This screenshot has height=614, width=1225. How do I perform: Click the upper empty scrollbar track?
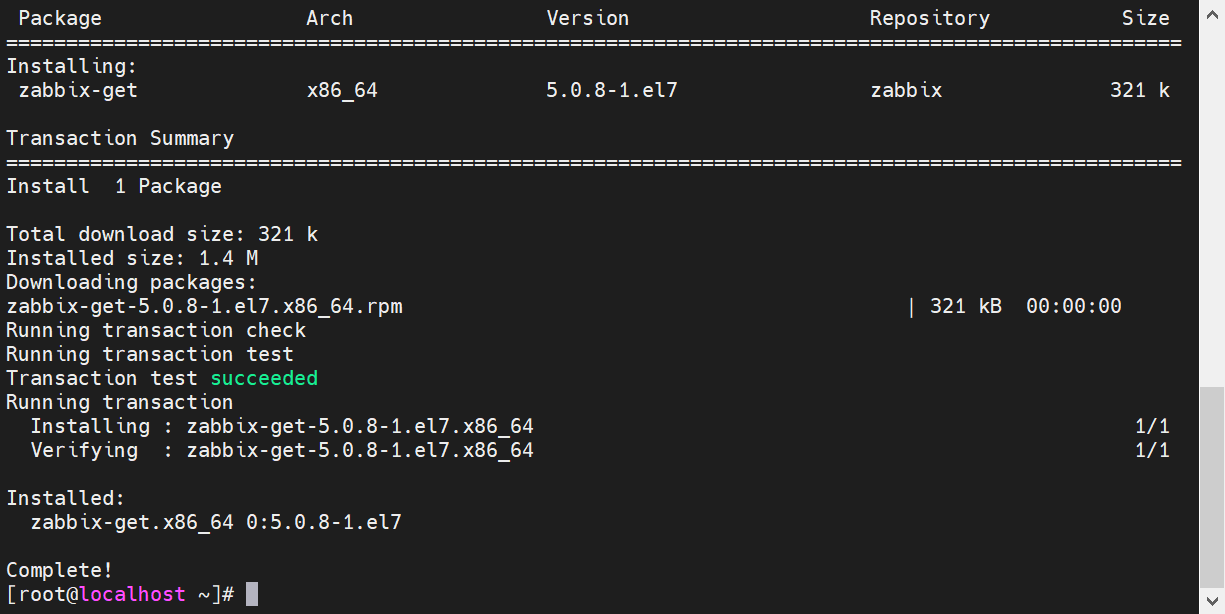coord(1211,190)
